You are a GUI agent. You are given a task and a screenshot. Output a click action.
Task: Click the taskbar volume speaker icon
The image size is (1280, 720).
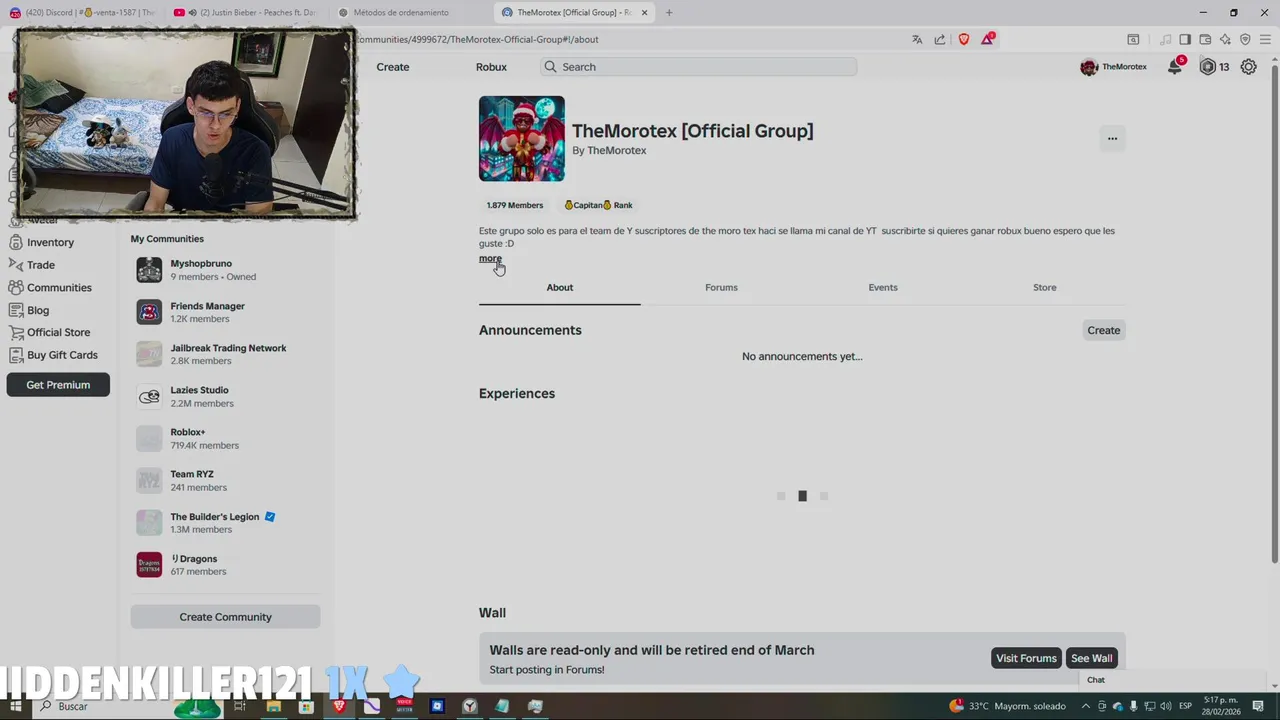(x=1167, y=706)
